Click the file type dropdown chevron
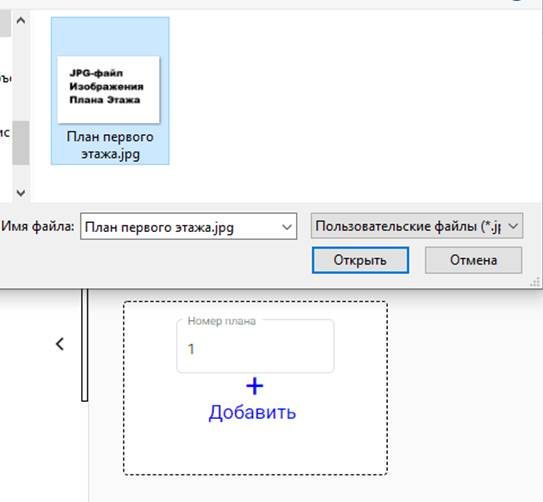The height and width of the screenshot is (502, 543). click(513, 226)
